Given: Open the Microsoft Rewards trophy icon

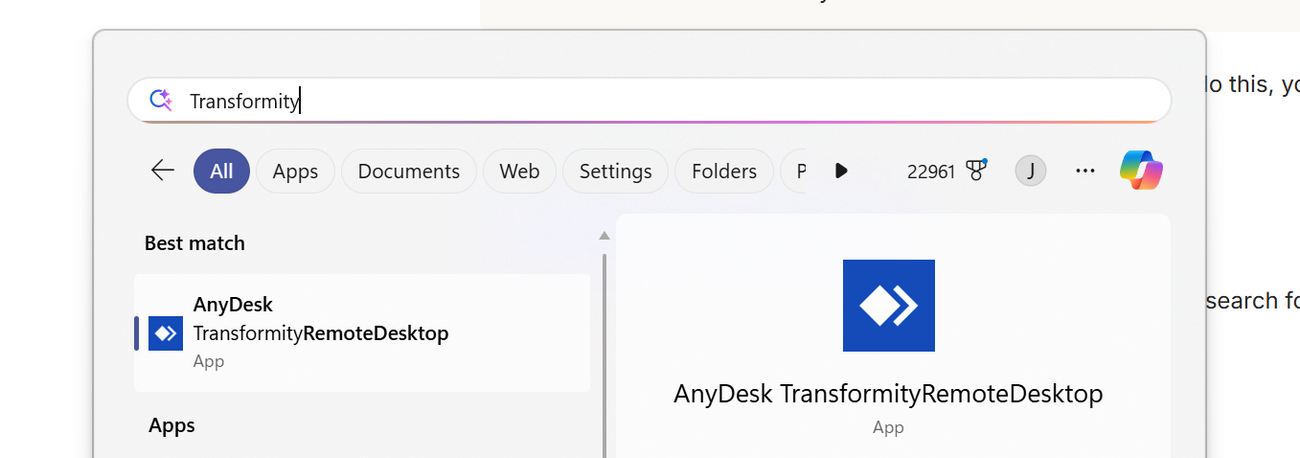Looking at the screenshot, I should pyautogui.click(x=976, y=171).
